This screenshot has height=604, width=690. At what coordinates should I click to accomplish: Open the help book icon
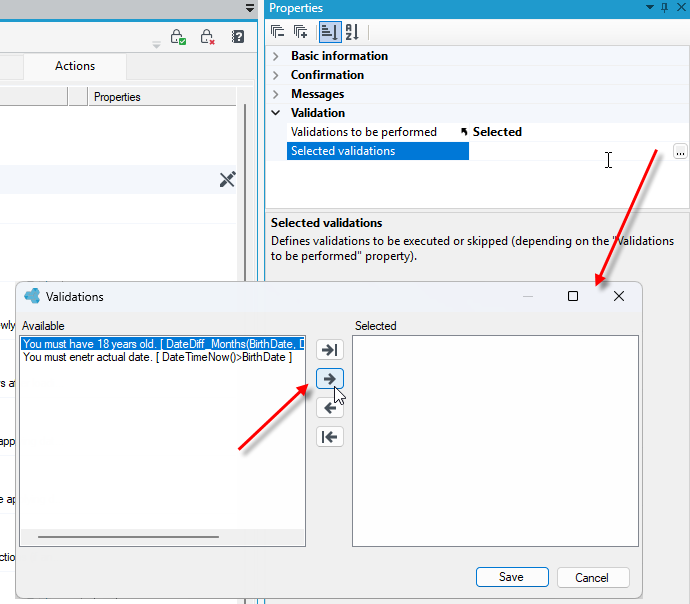point(238,37)
